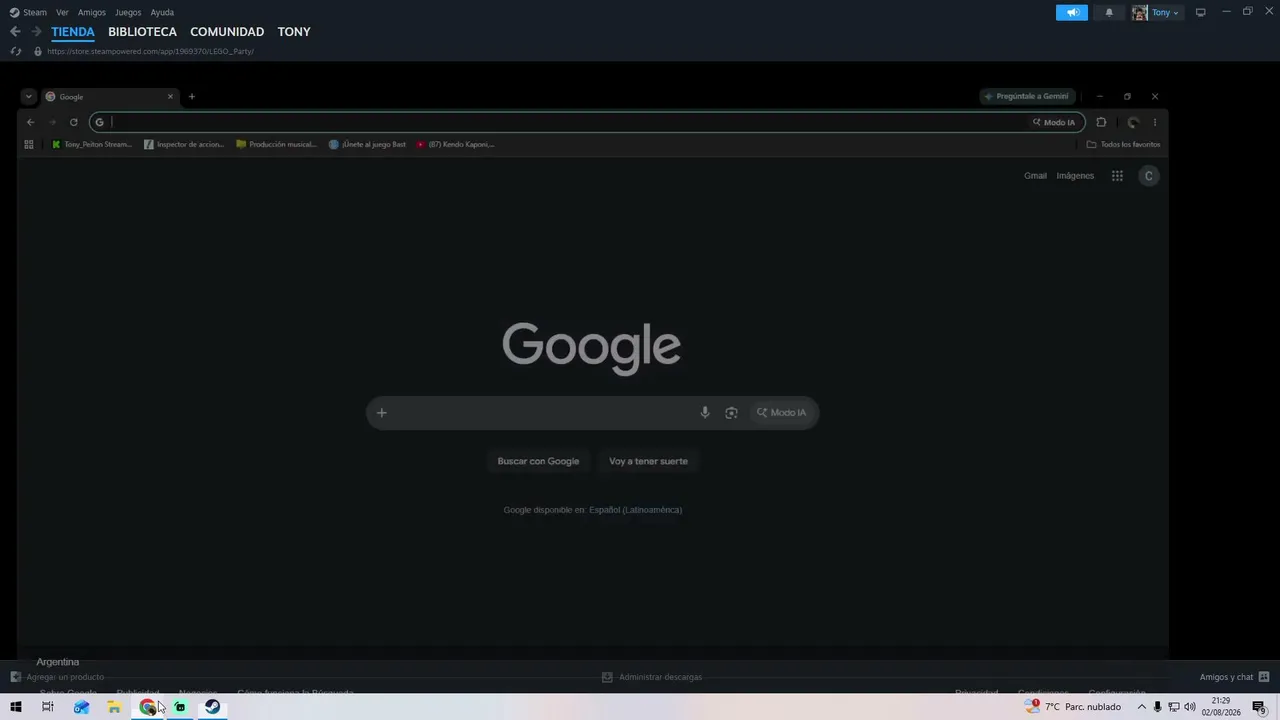This screenshot has width=1280, height=720.
Task: Reload the Steam store page
Action: (x=16, y=51)
